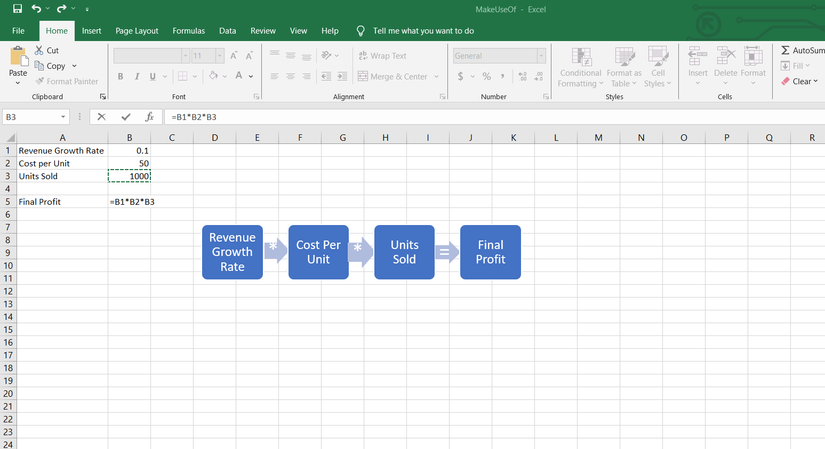This screenshot has width=825, height=449.
Task: Click the Tell me what you want to do box
Action: pyautogui.click(x=422, y=31)
